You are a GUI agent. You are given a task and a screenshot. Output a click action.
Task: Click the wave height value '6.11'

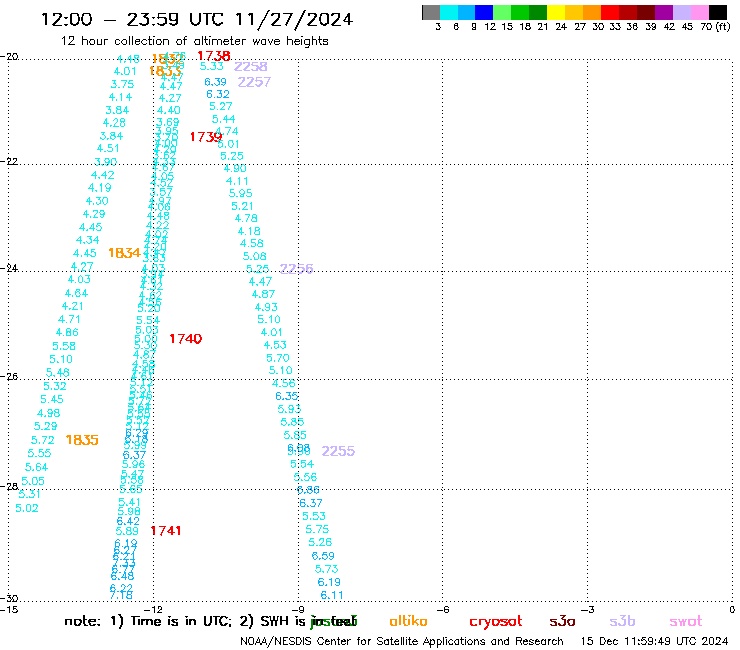[332, 595]
